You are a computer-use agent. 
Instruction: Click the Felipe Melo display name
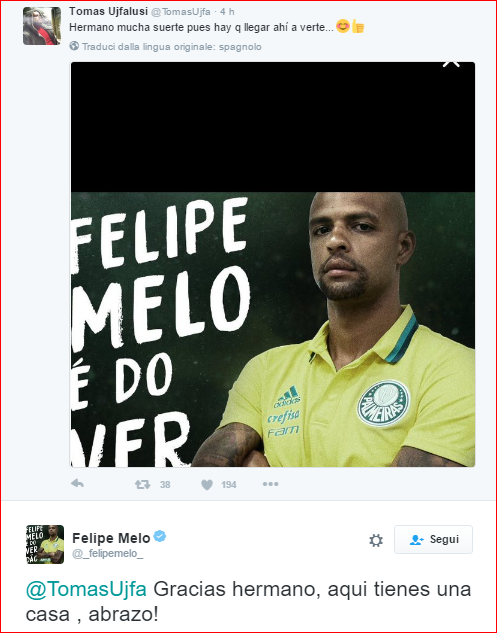pos(111,538)
